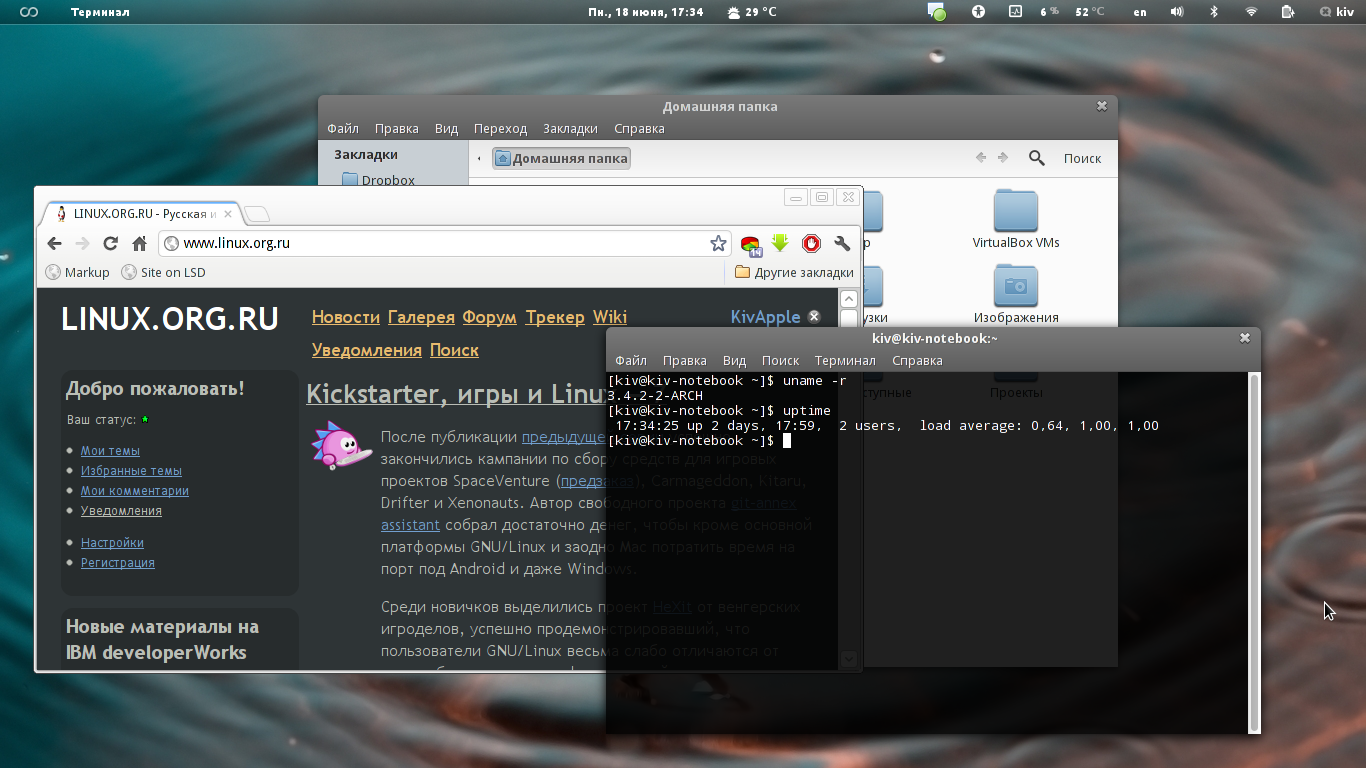Open Уведомления in the site header
This screenshot has width=1366, height=768.
pyautogui.click(x=367, y=350)
